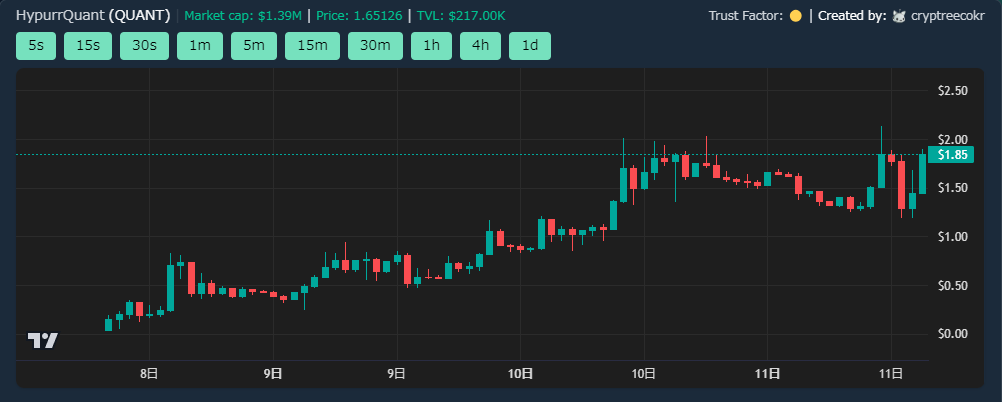Click the HypurrQuant (QUANT) title
The image size is (1002, 402).
click(93, 15)
